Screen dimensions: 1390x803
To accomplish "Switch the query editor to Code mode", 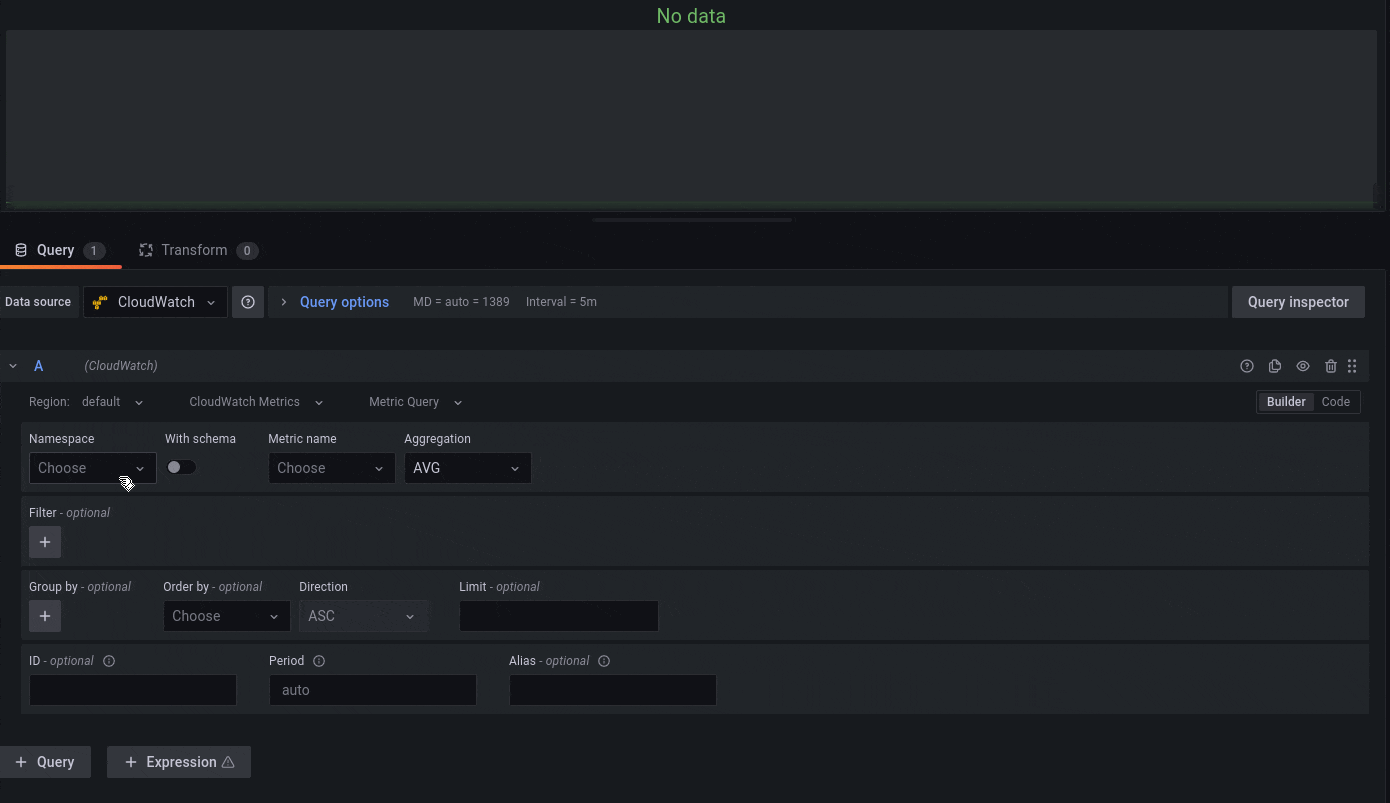I will click(x=1336, y=401).
